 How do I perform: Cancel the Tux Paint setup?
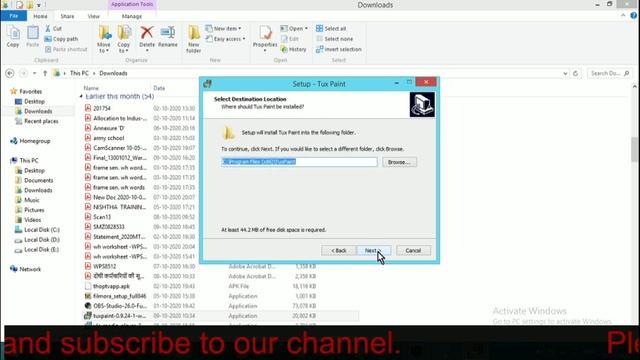click(x=413, y=250)
